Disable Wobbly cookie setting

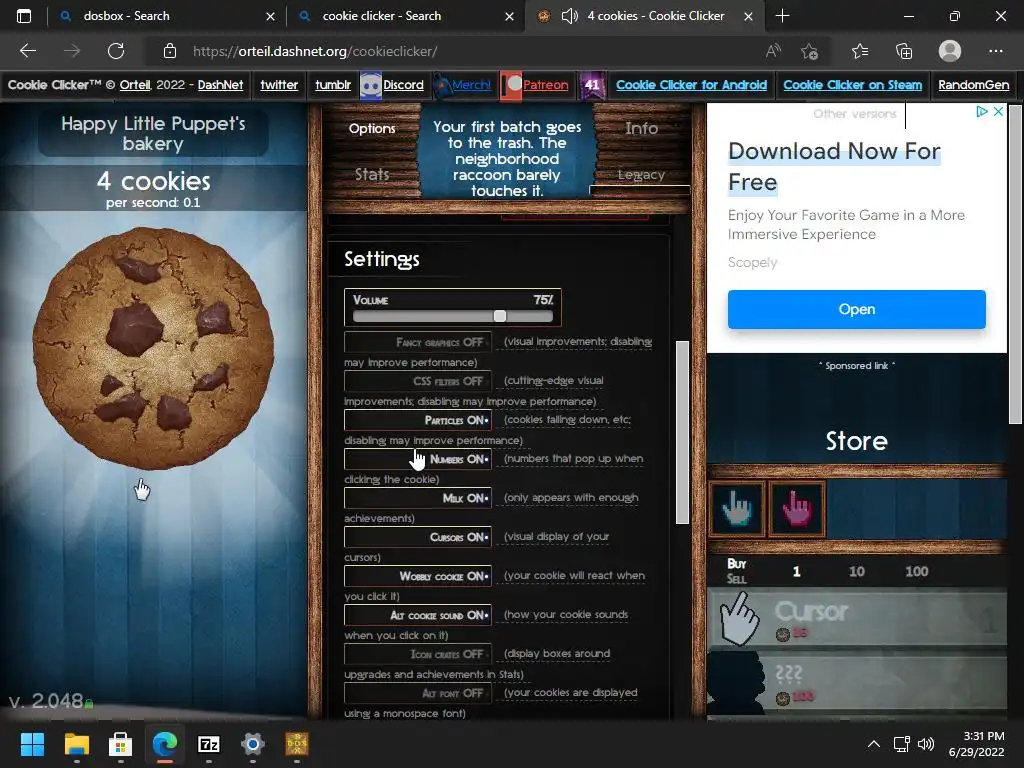418,576
